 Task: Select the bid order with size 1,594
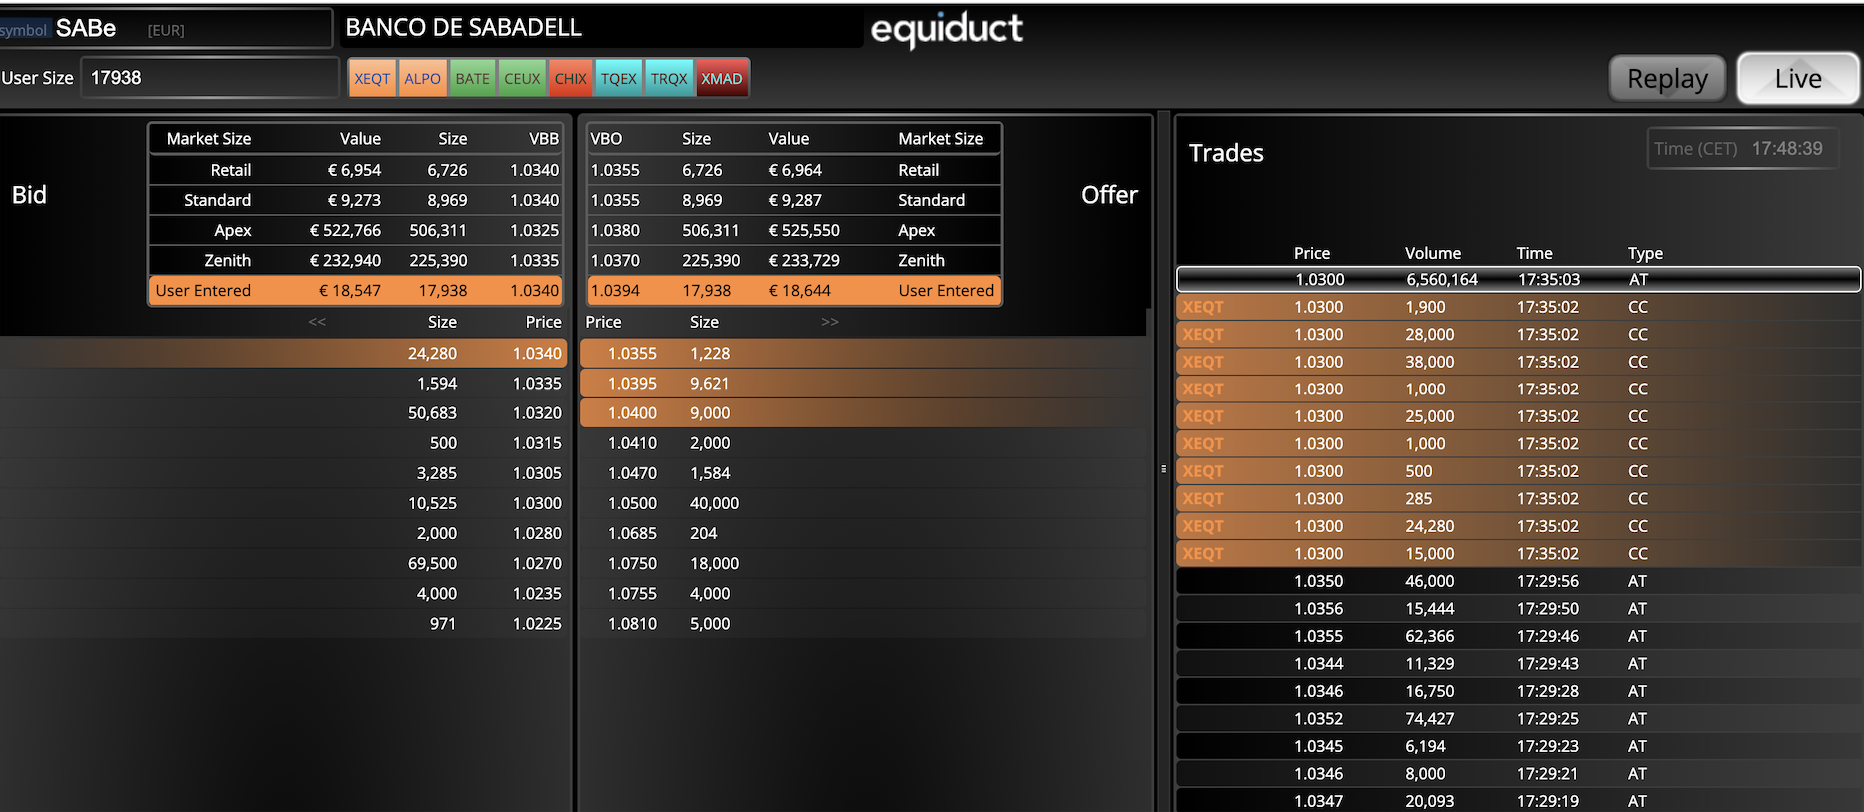point(283,384)
